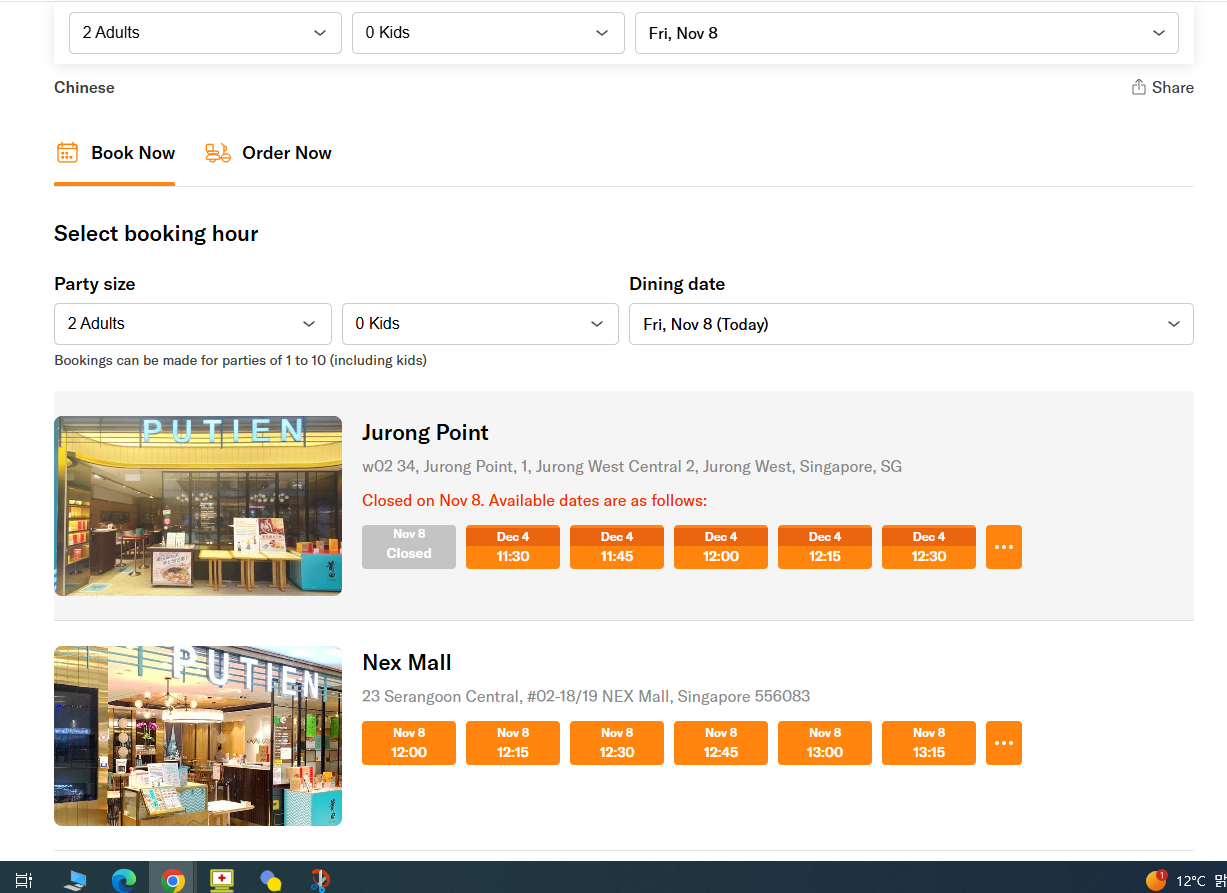
Task: Open the top Fri, Nov 8 date dropdown
Action: pyautogui.click(x=907, y=33)
